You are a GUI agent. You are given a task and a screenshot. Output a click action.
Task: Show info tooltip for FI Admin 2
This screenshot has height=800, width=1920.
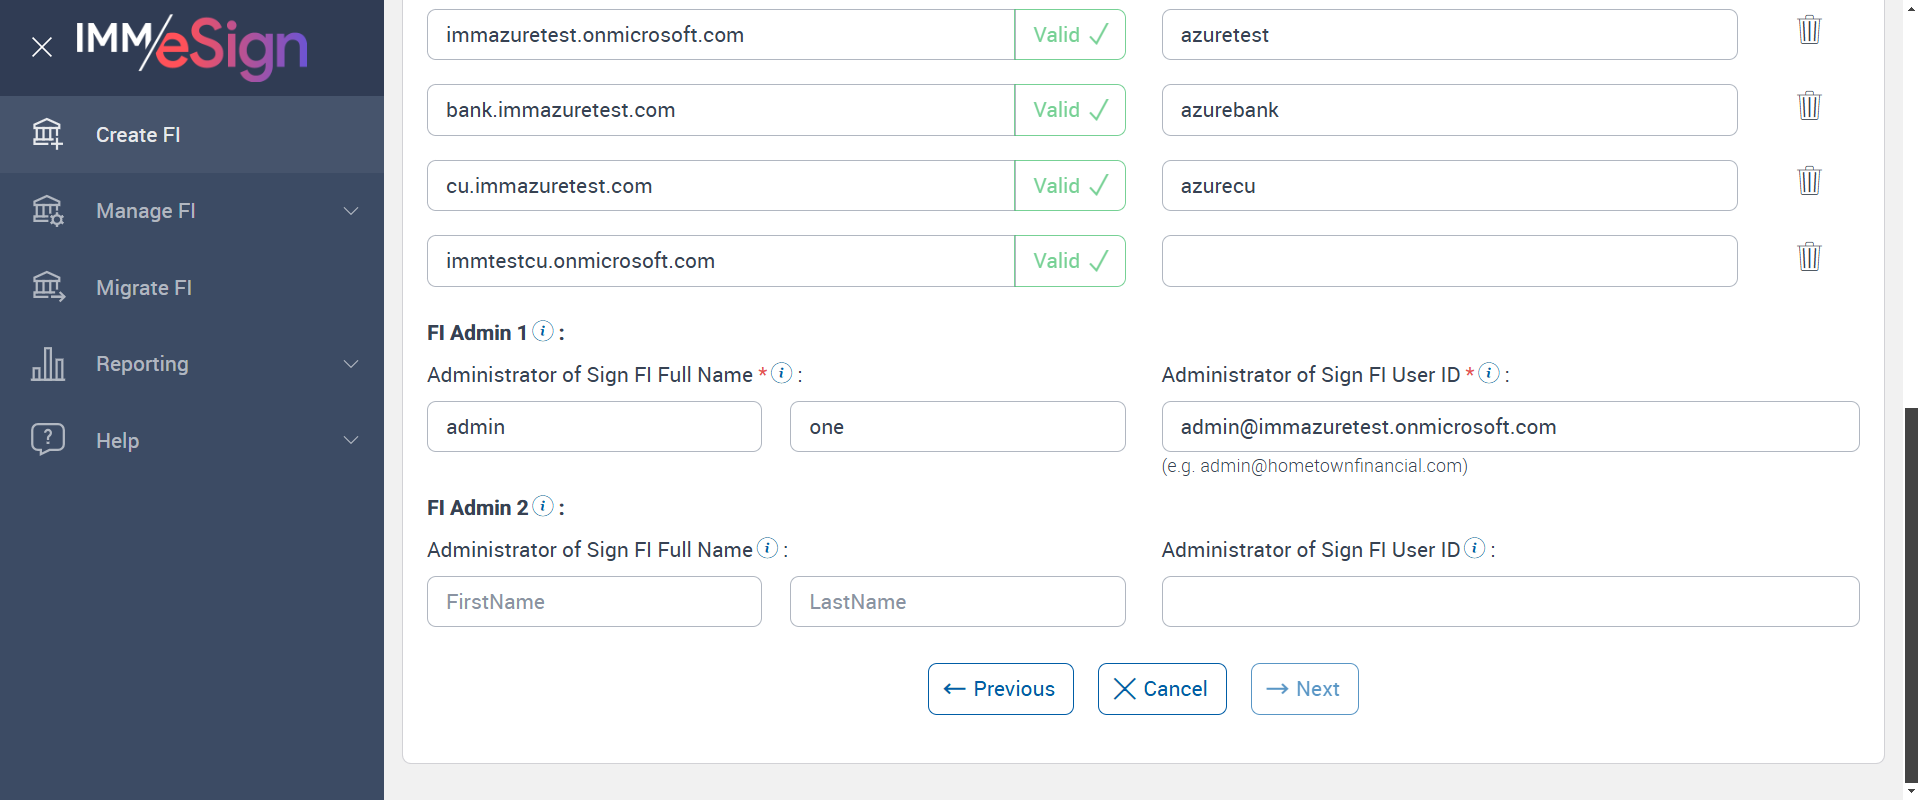click(x=543, y=506)
